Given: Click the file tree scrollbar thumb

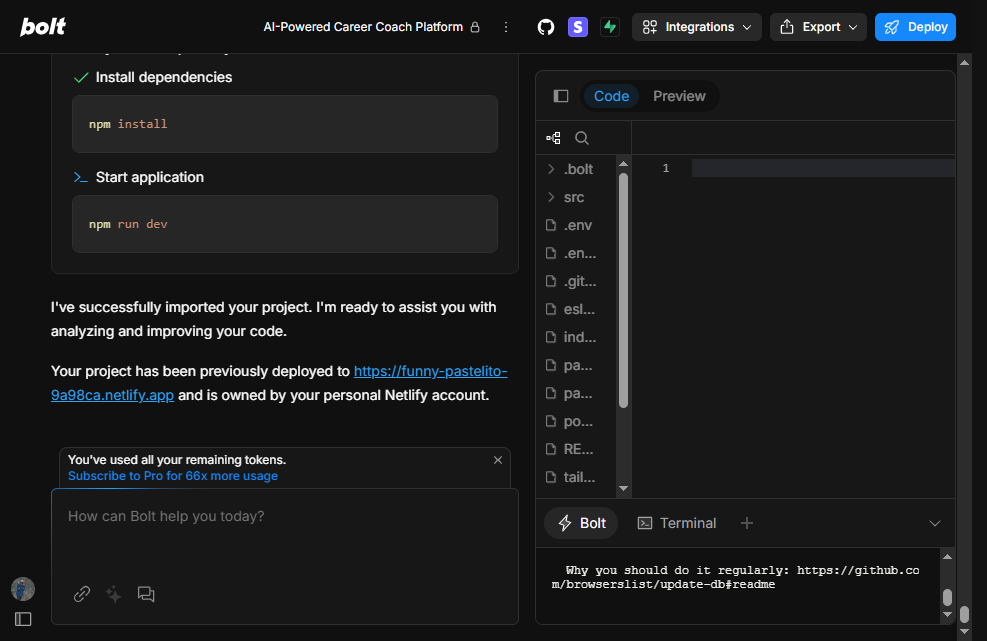Looking at the screenshot, I should click(x=623, y=290).
